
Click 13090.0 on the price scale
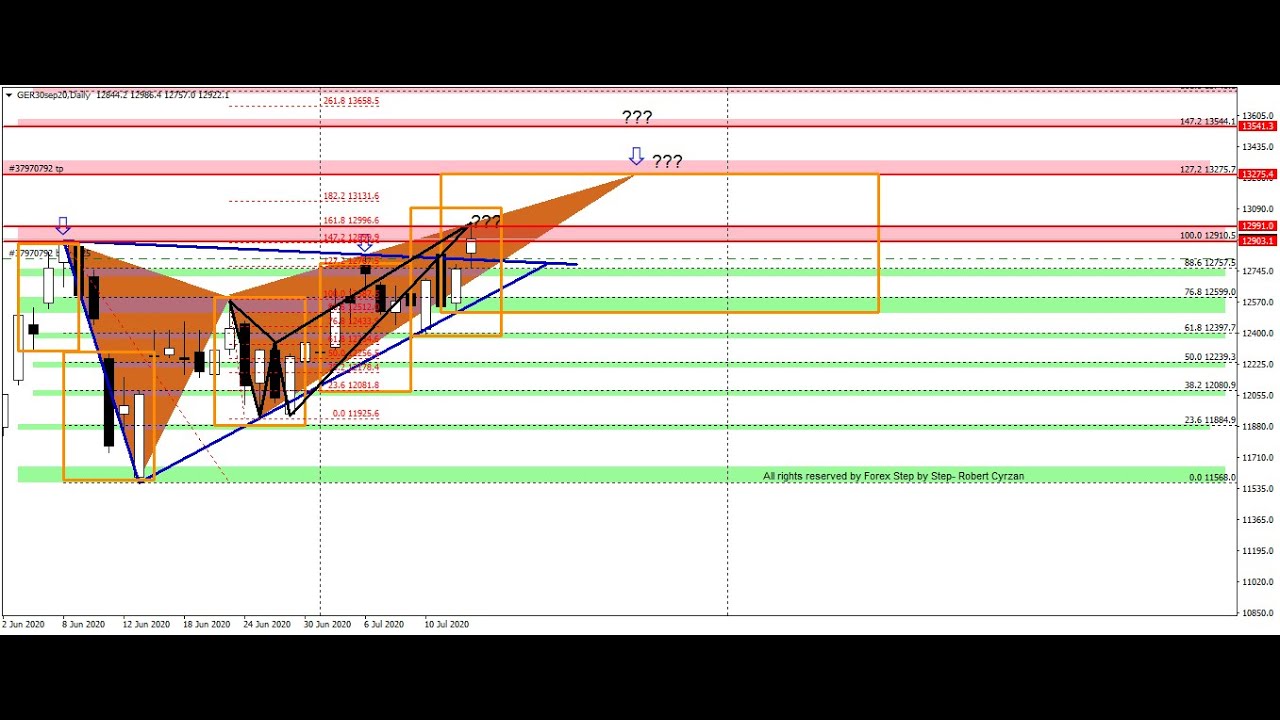pos(1258,208)
